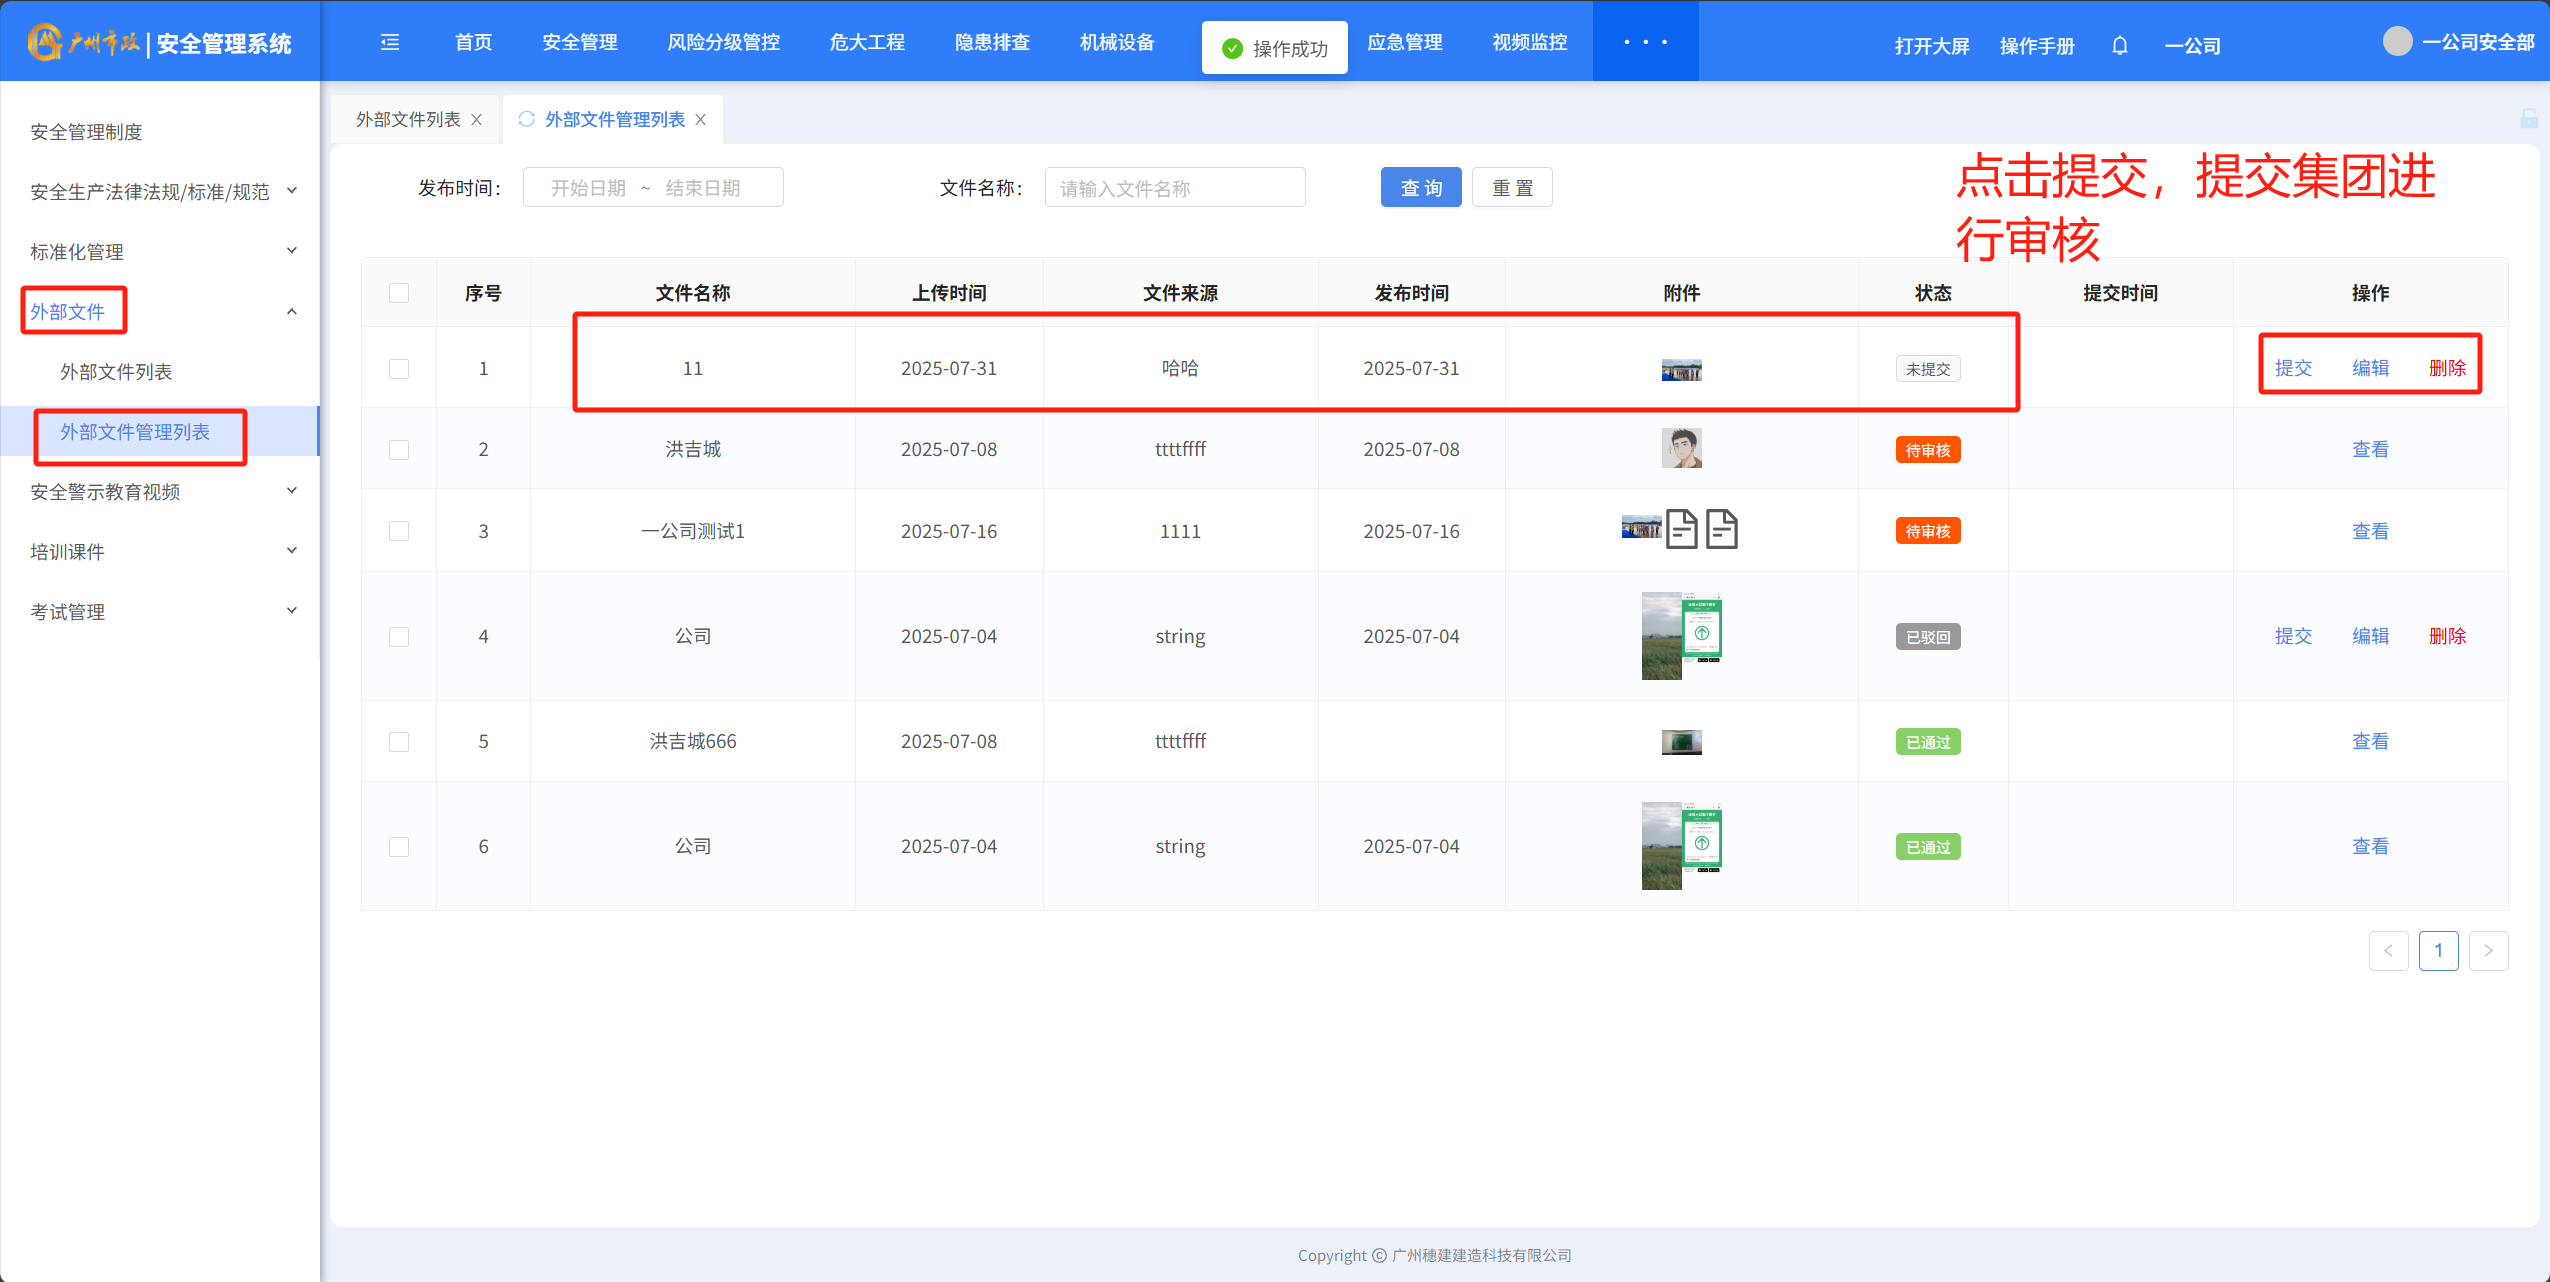This screenshot has height=1282, width=2550.
Task: Collapse the sidebar menu fold icon
Action: (x=390, y=42)
